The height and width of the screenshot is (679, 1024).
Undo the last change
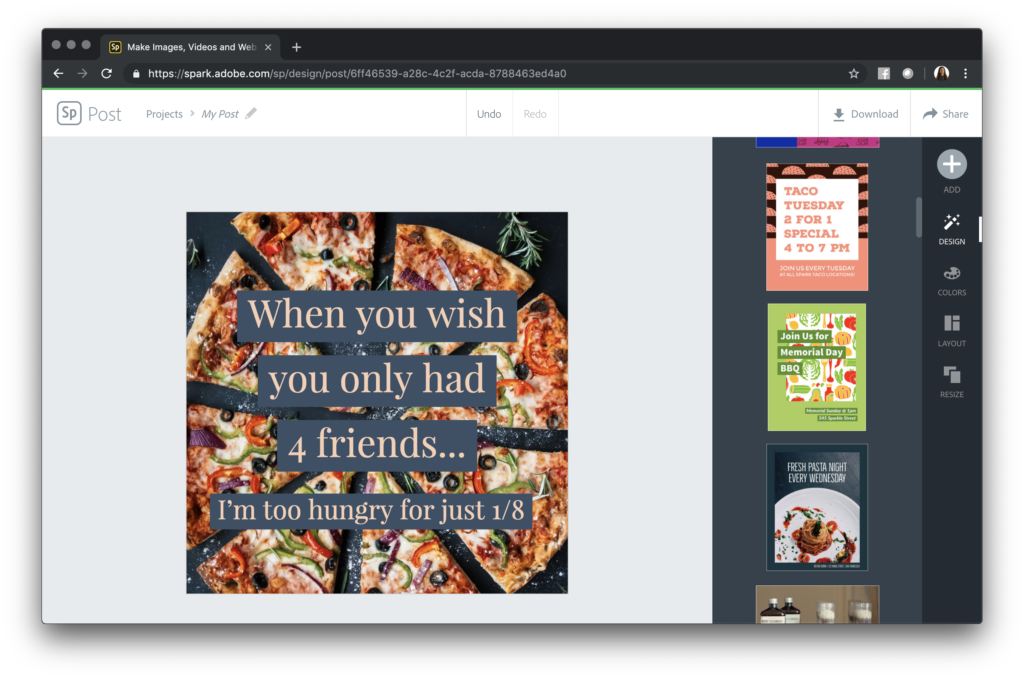click(489, 114)
